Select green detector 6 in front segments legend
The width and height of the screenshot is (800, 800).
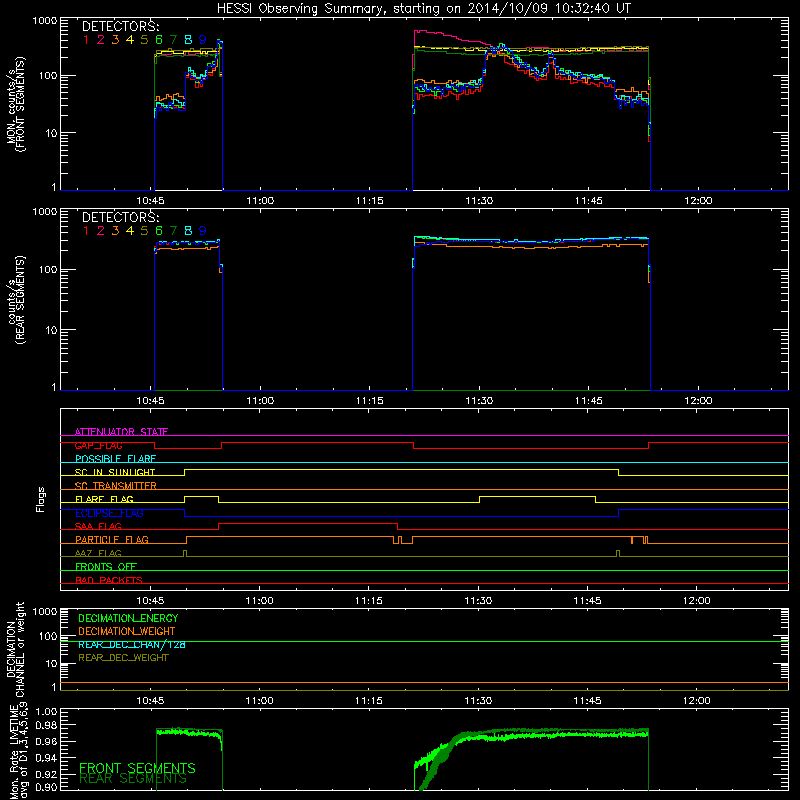(x=159, y=40)
